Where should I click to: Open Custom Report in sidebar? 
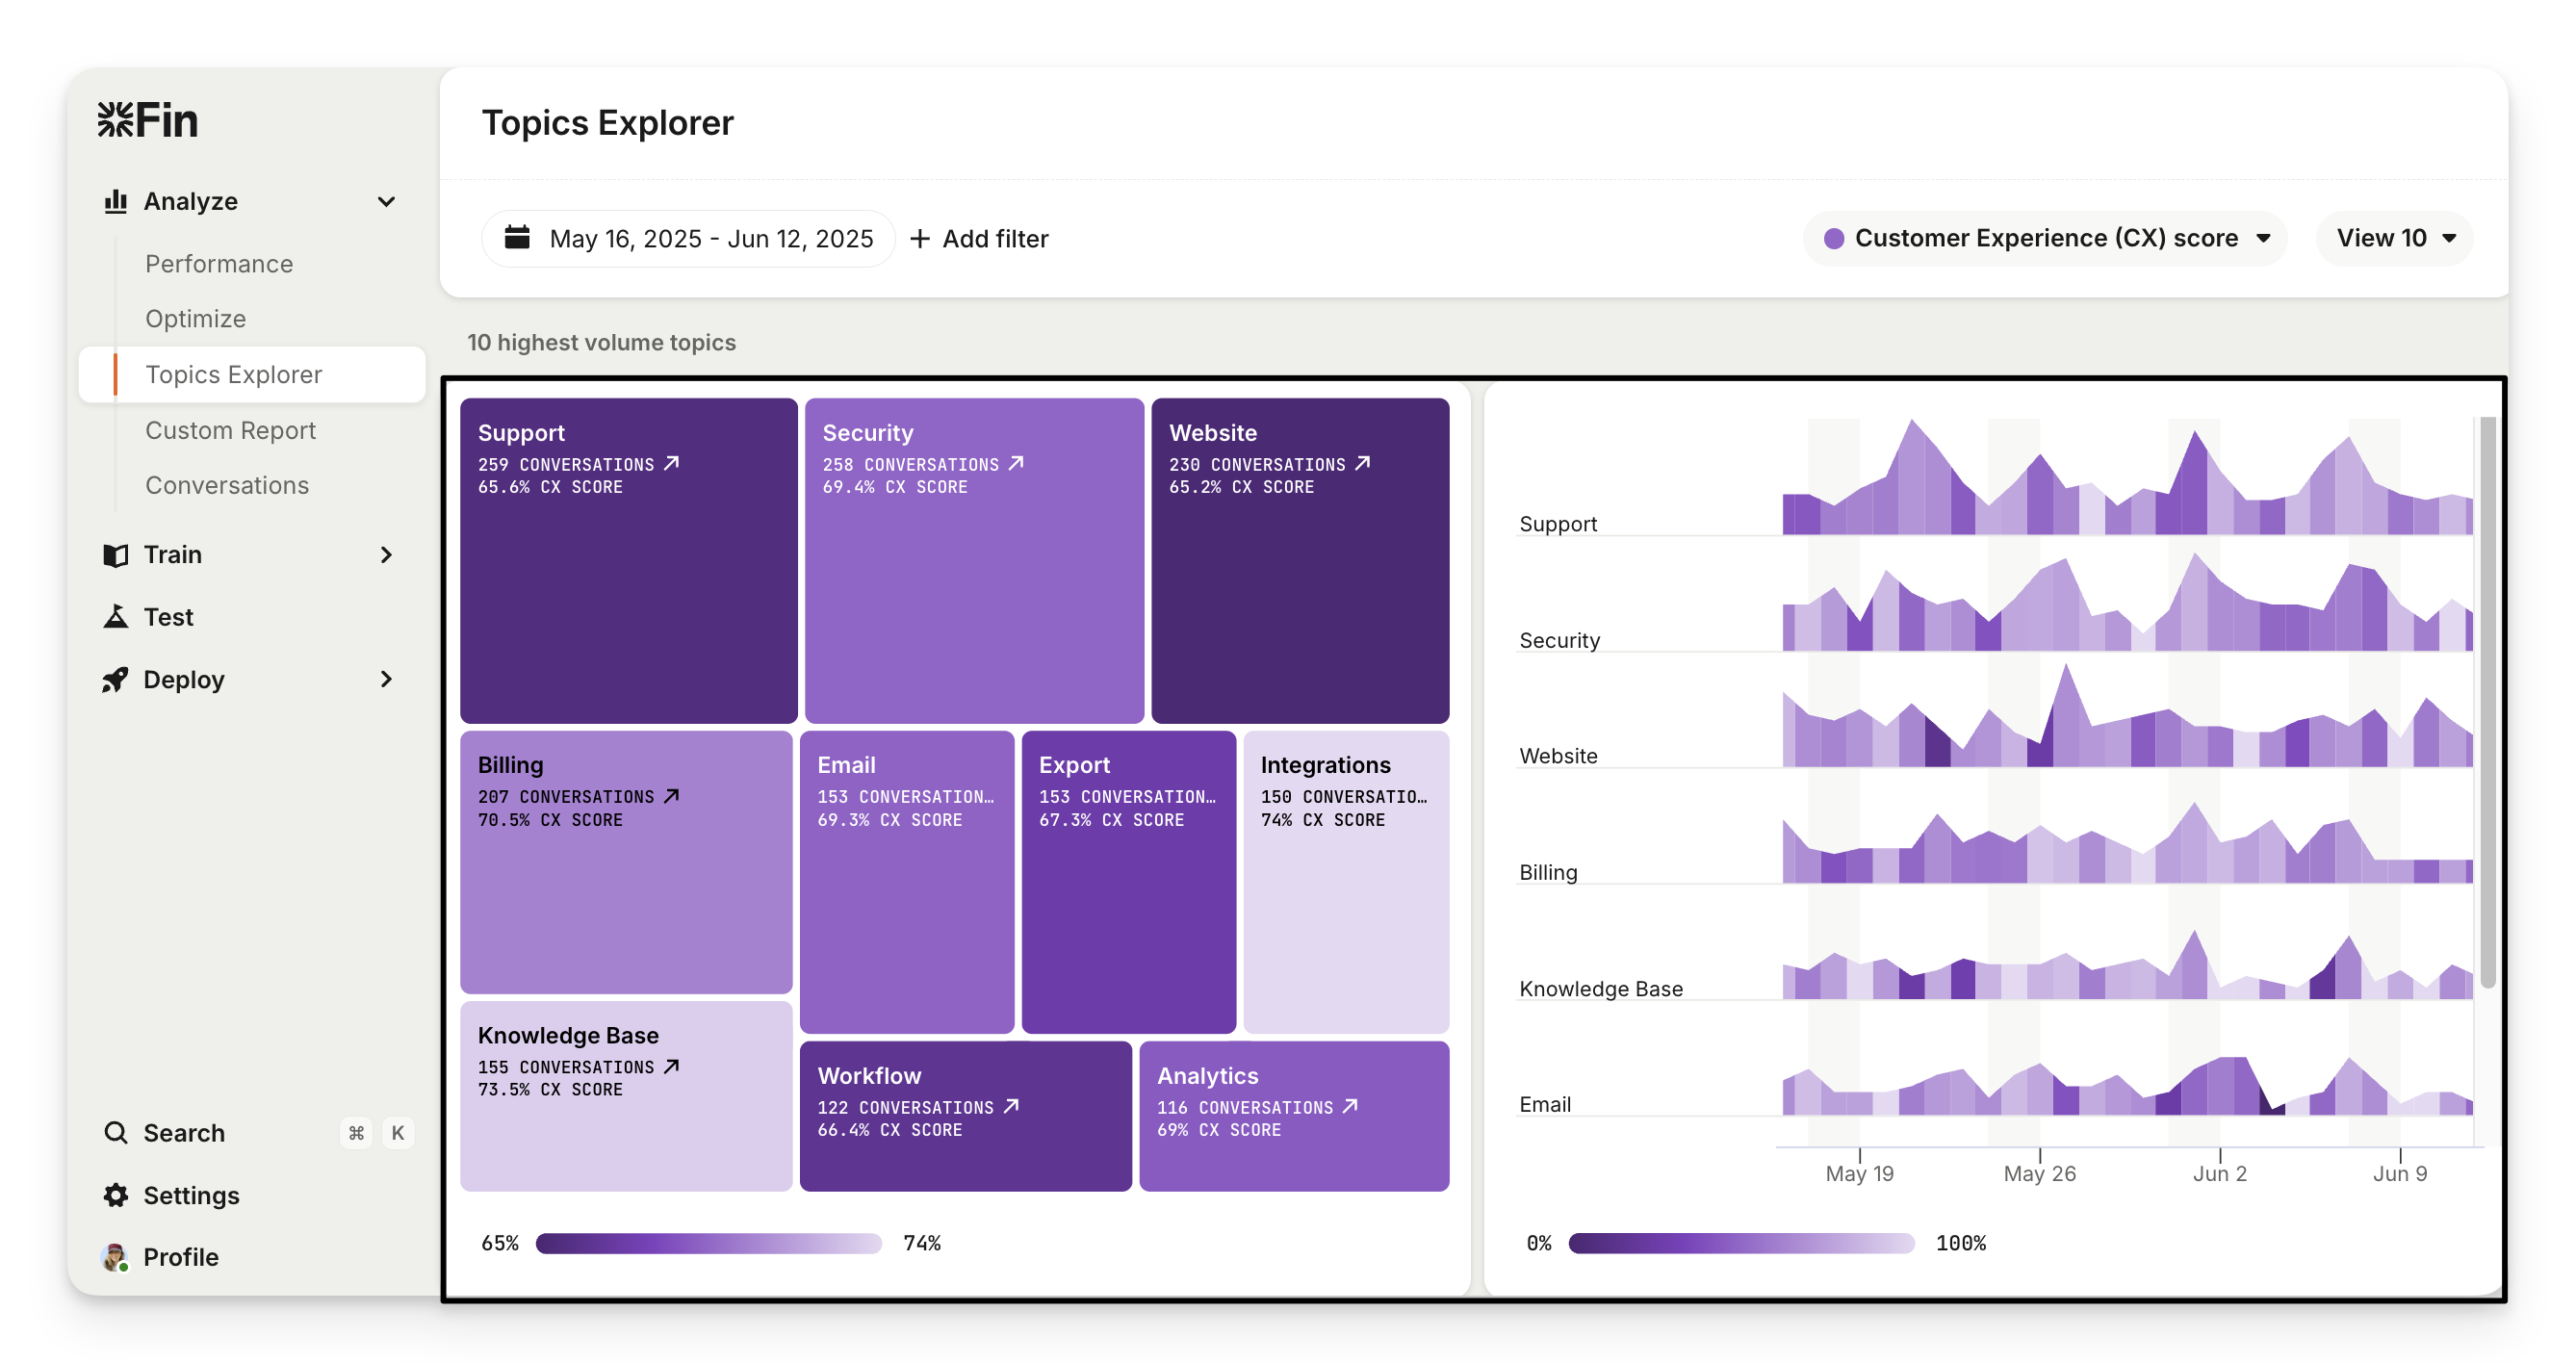pos(230,430)
